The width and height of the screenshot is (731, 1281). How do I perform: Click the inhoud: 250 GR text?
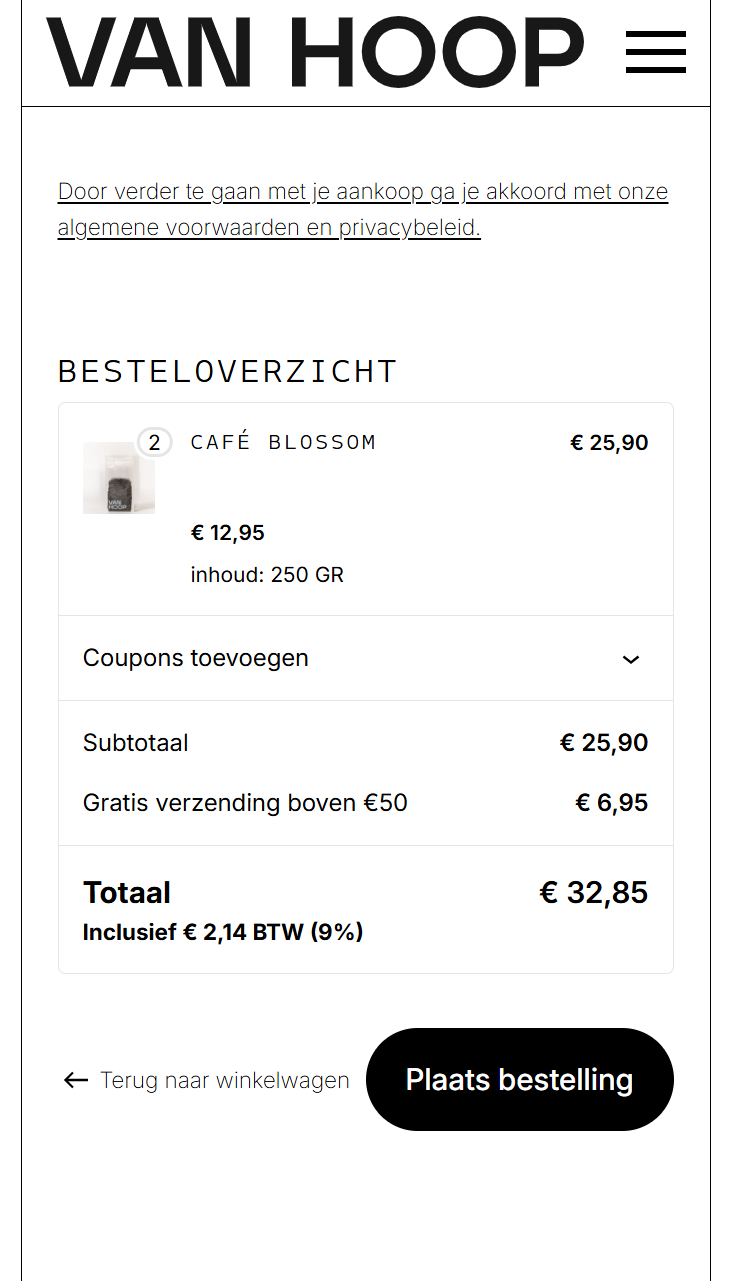tap(267, 575)
